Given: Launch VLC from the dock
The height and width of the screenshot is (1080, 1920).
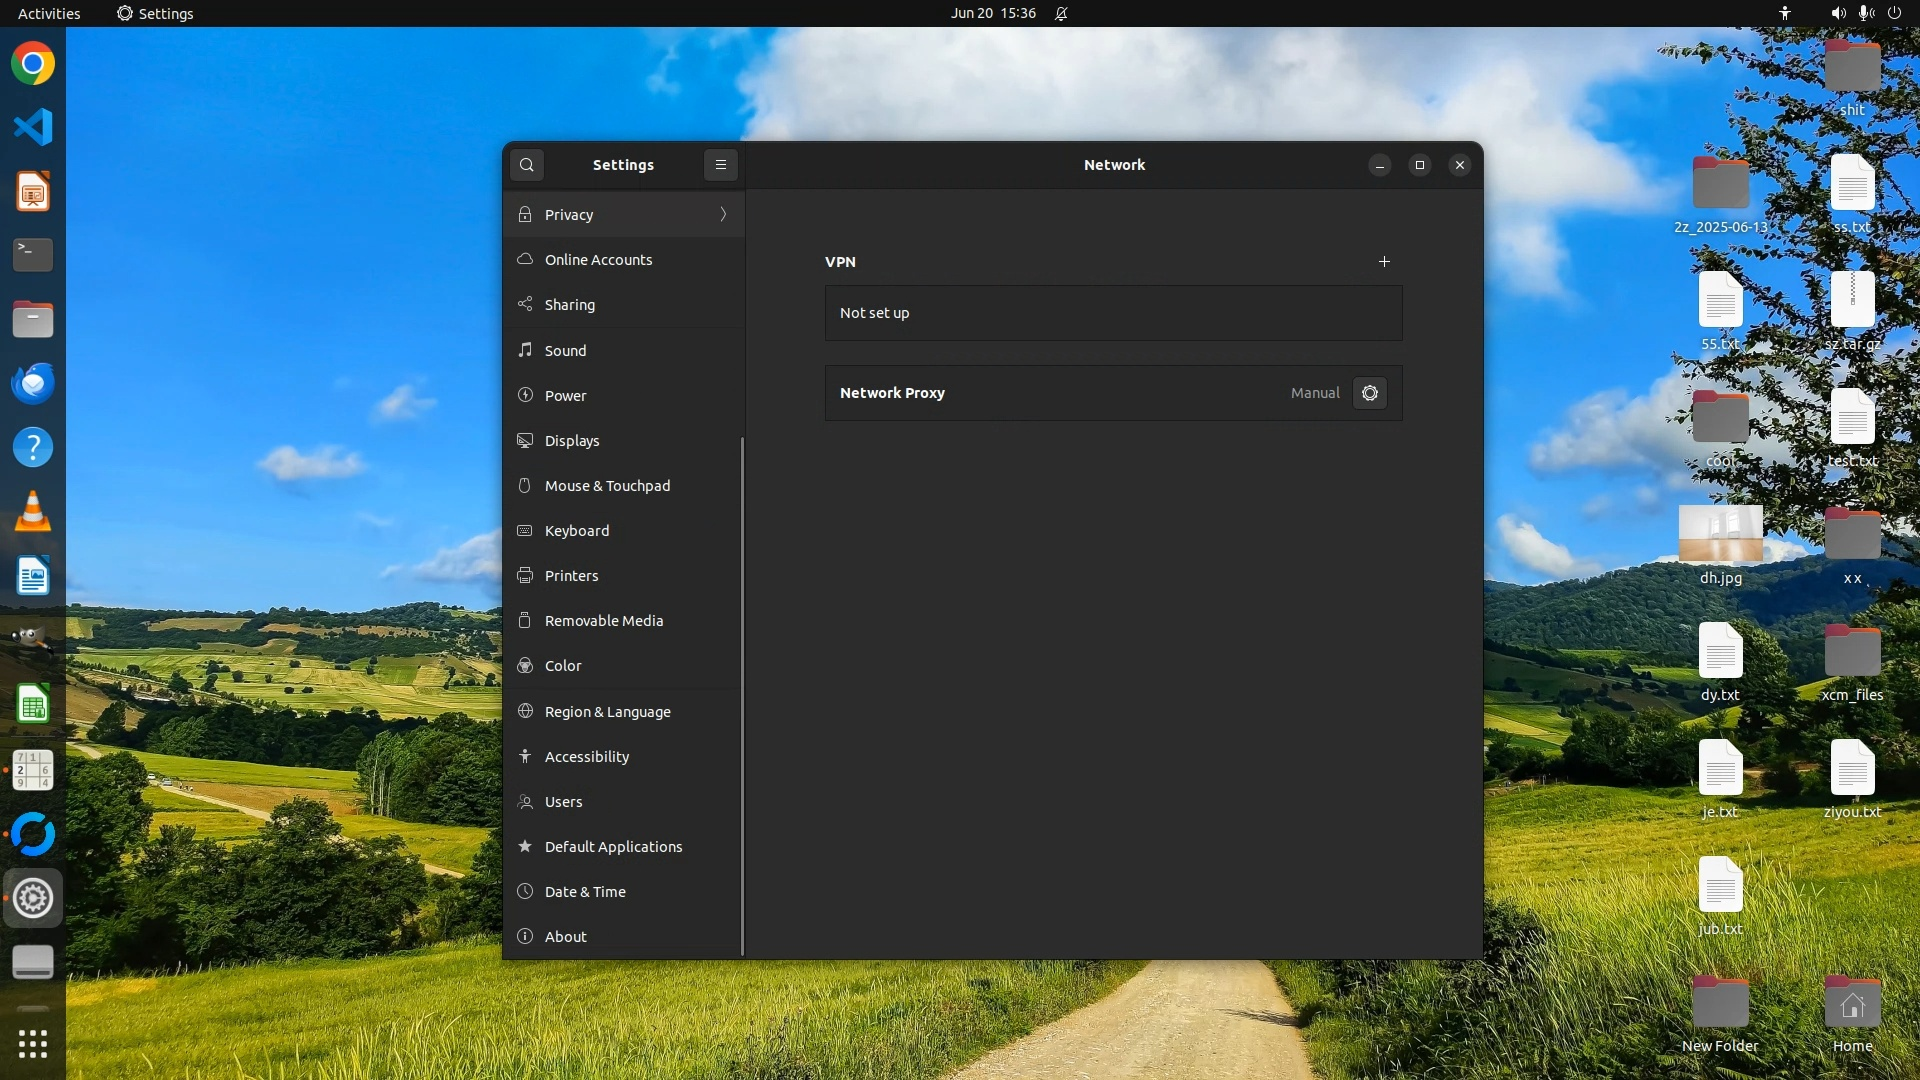Looking at the screenshot, I should (33, 512).
